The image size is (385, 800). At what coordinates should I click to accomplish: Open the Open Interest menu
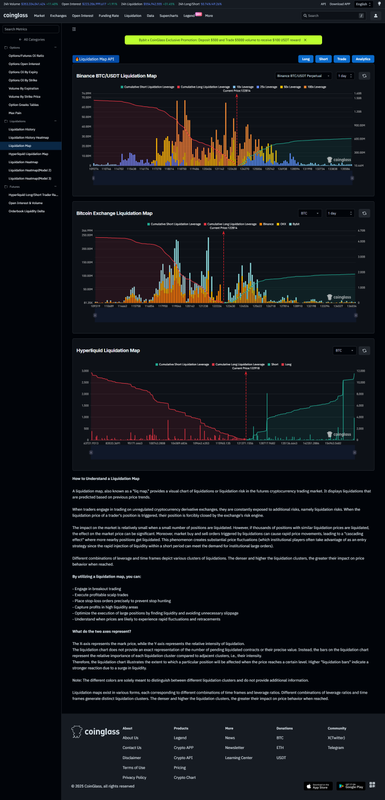pyautogui.click(x=83, y=16)
